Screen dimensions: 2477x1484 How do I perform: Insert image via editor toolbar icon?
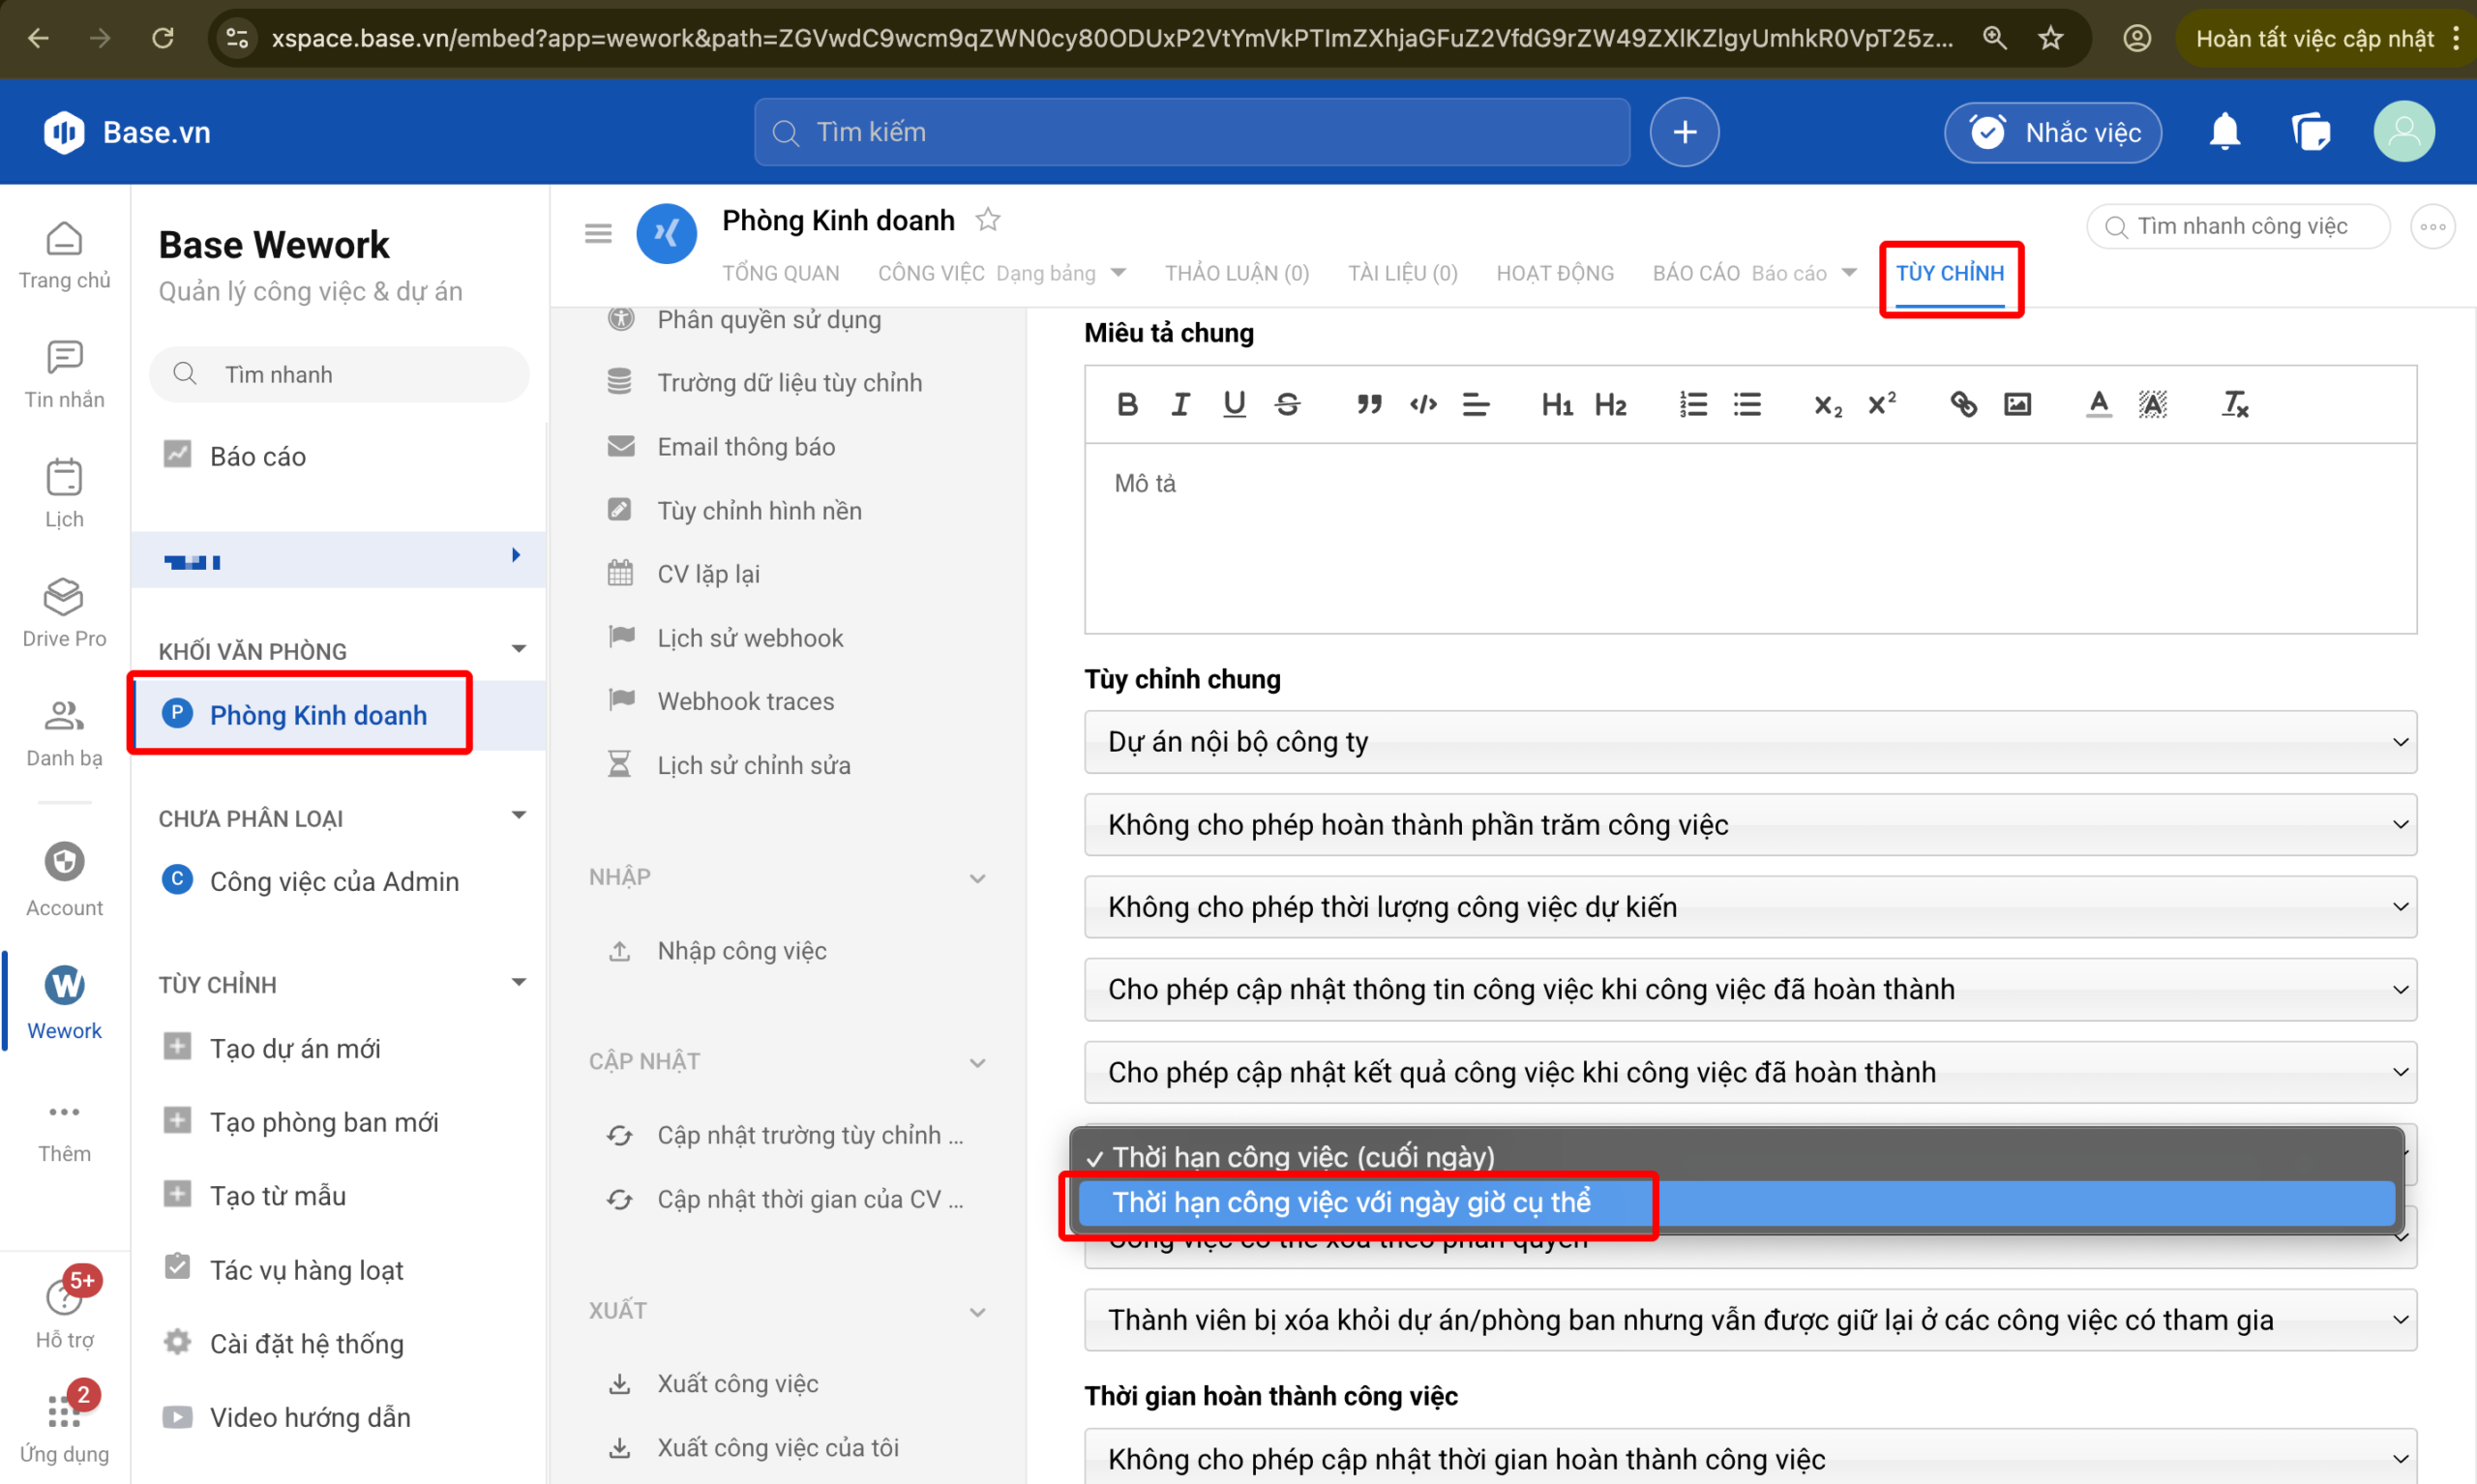pyautogui.click(x=2017, y=404)
